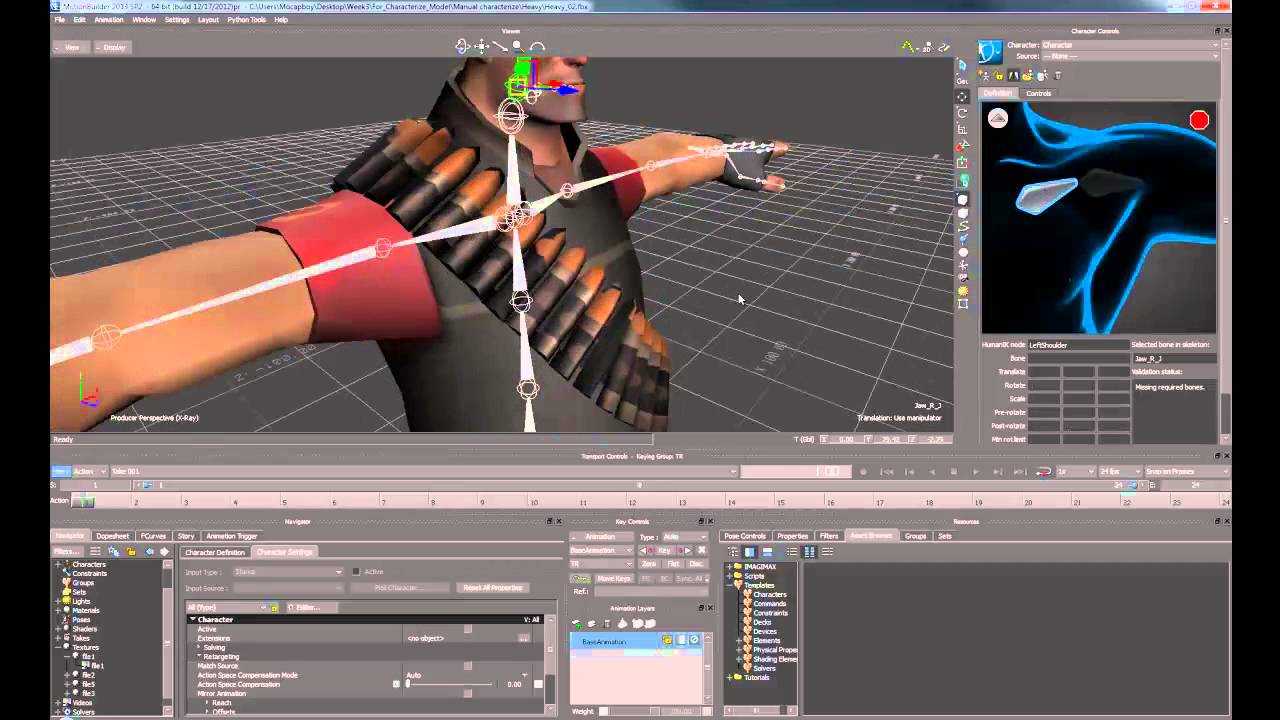
Task: Open the Input Type dropdown
Action: tap(288, 572)
